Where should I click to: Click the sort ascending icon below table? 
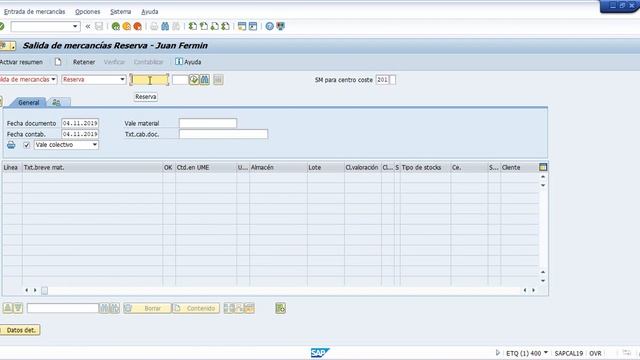(x=8, y=308)
